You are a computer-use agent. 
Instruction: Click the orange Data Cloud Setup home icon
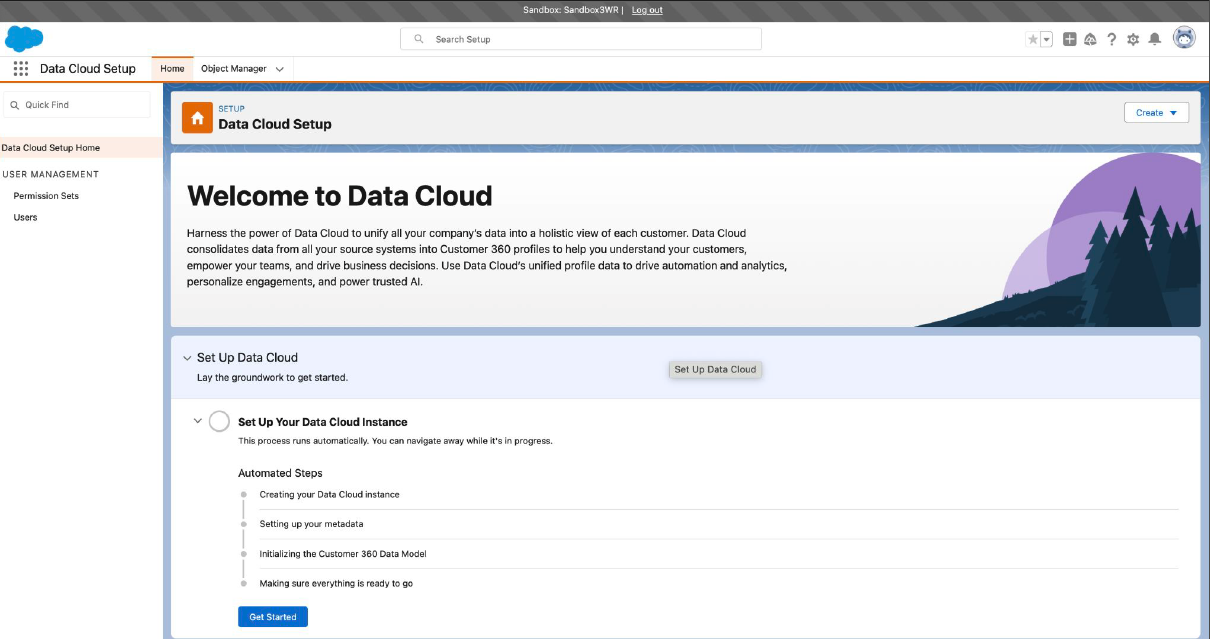(196, 117)
